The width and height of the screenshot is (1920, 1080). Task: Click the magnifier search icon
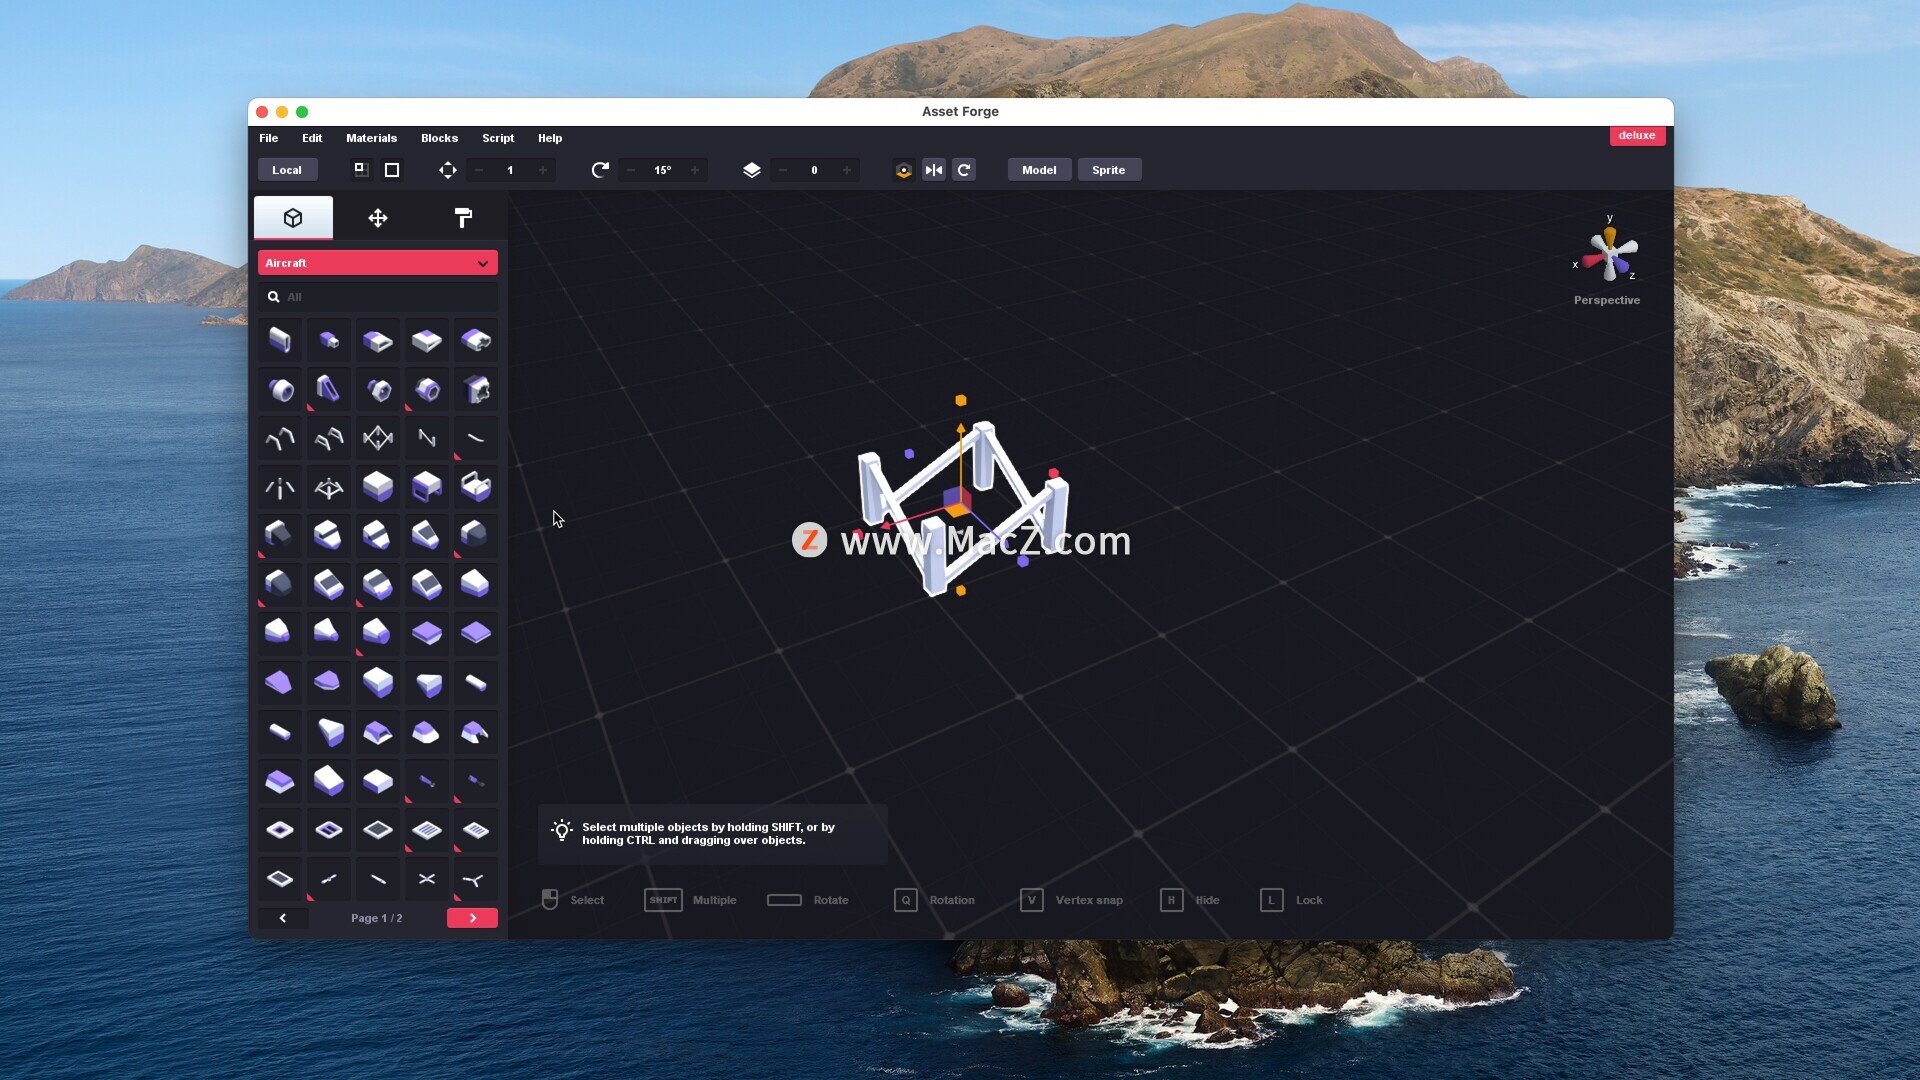point(273,297)
